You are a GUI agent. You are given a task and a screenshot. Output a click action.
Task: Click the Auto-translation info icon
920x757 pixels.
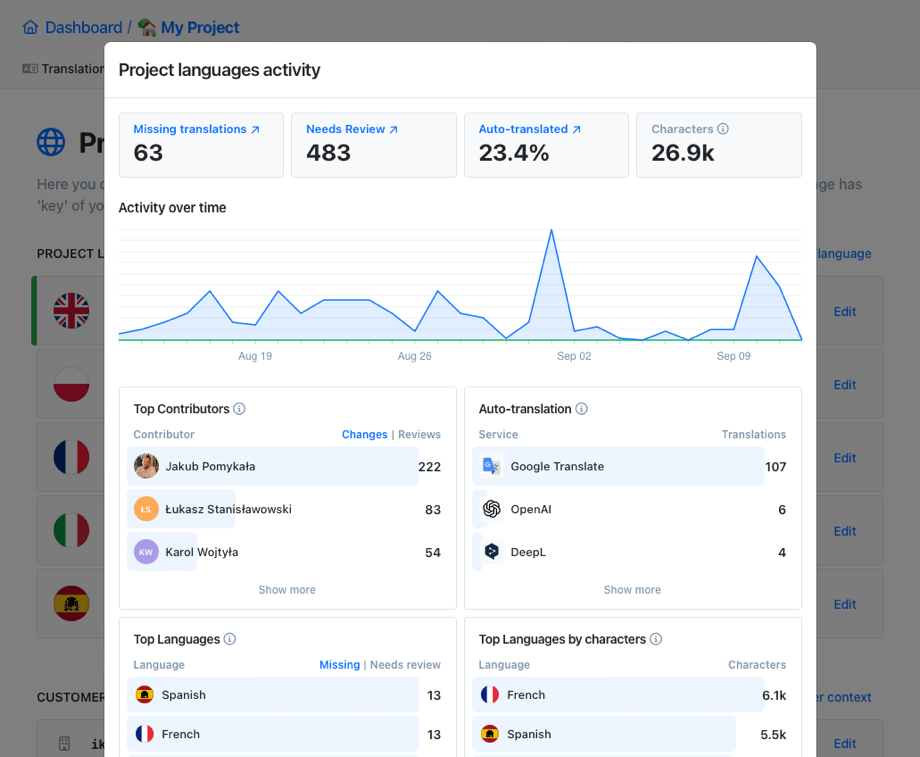point(581,408)
